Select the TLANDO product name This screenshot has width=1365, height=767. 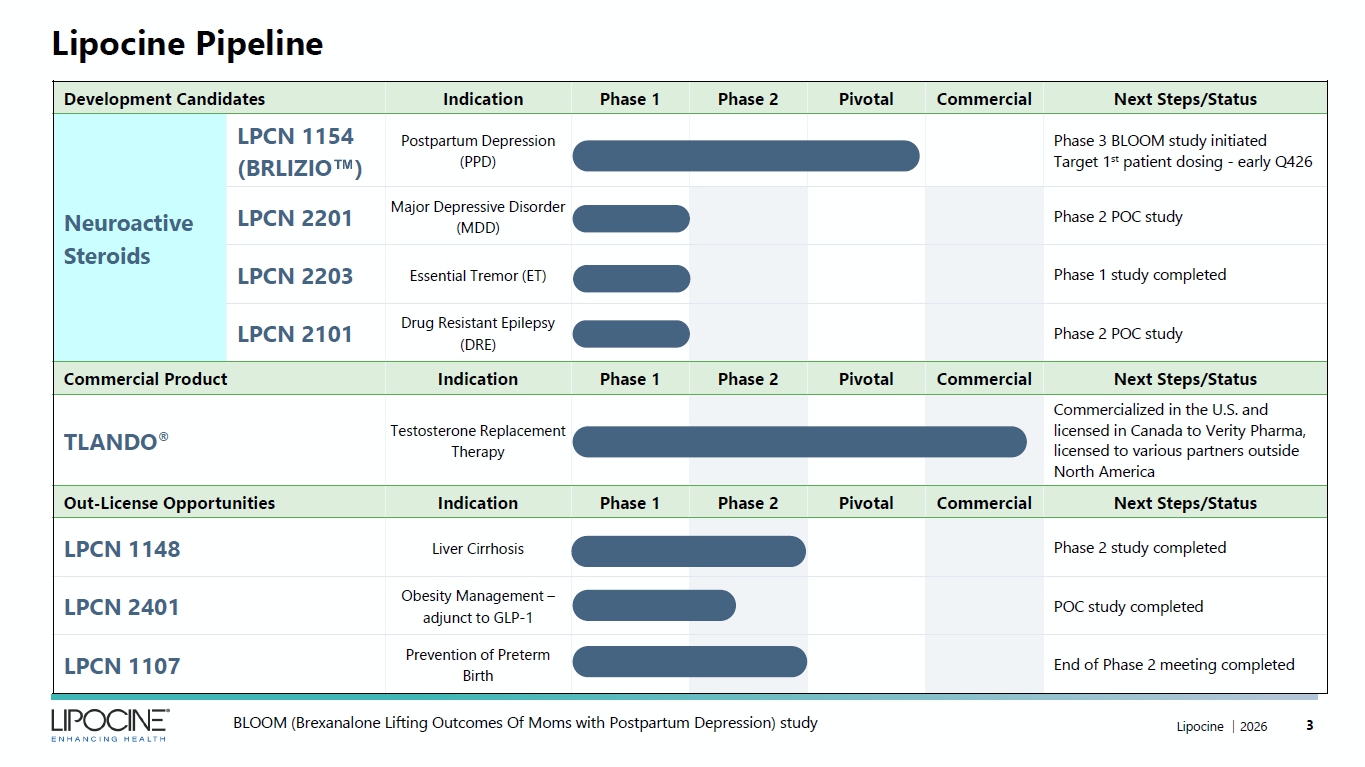pos(116,441)
